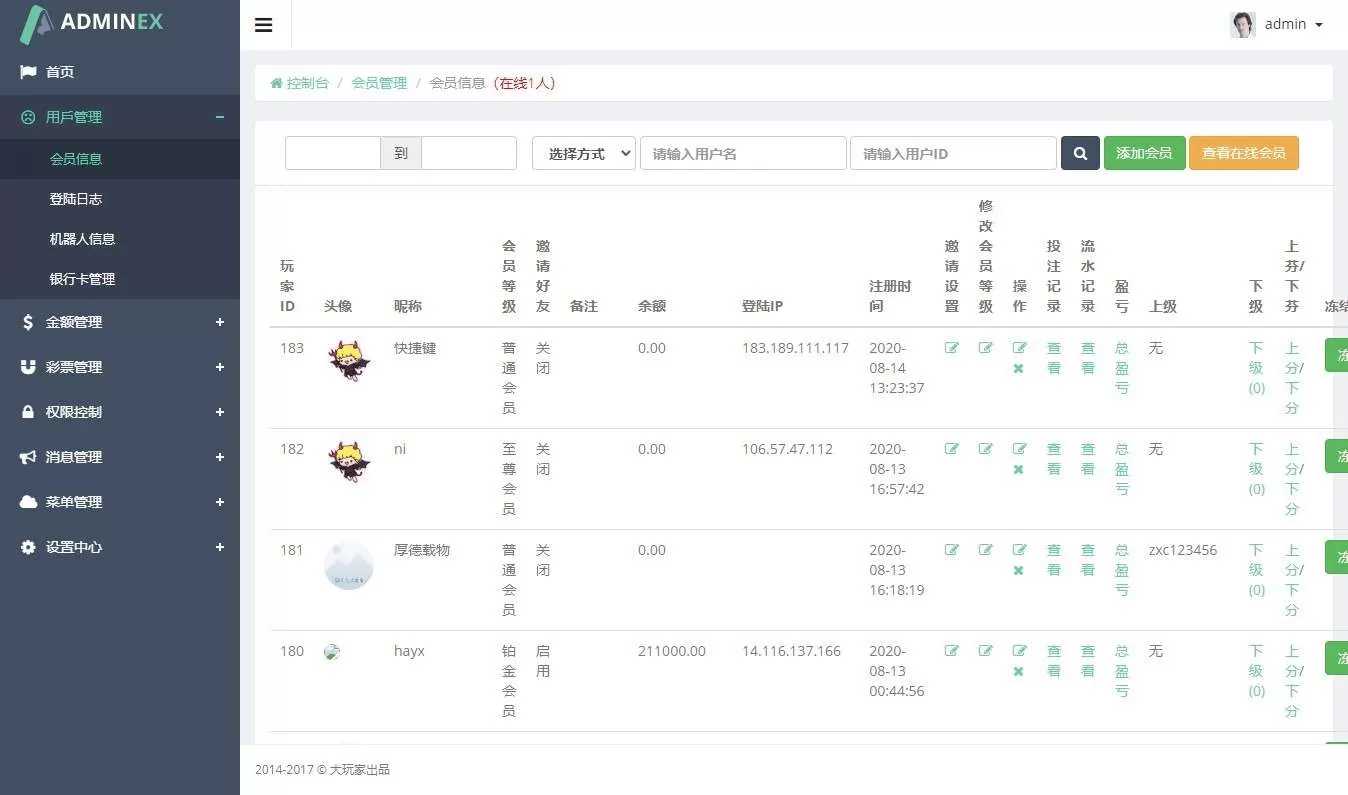1348x795 pixels.
Task: Click the hamburger menu toggle icon
Action: pyautogui.click(x=264, y=25)
